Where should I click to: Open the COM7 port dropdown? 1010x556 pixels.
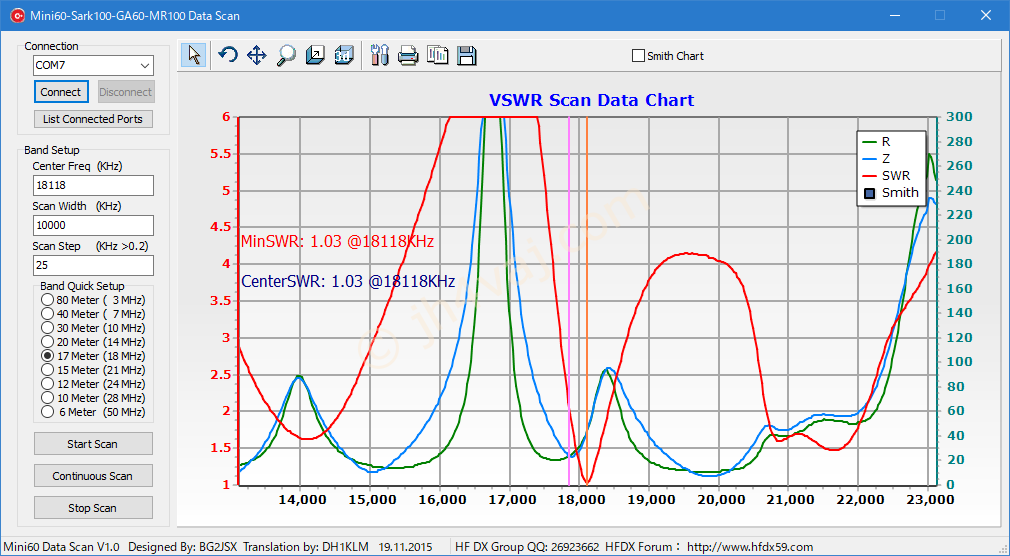point(145,65)
